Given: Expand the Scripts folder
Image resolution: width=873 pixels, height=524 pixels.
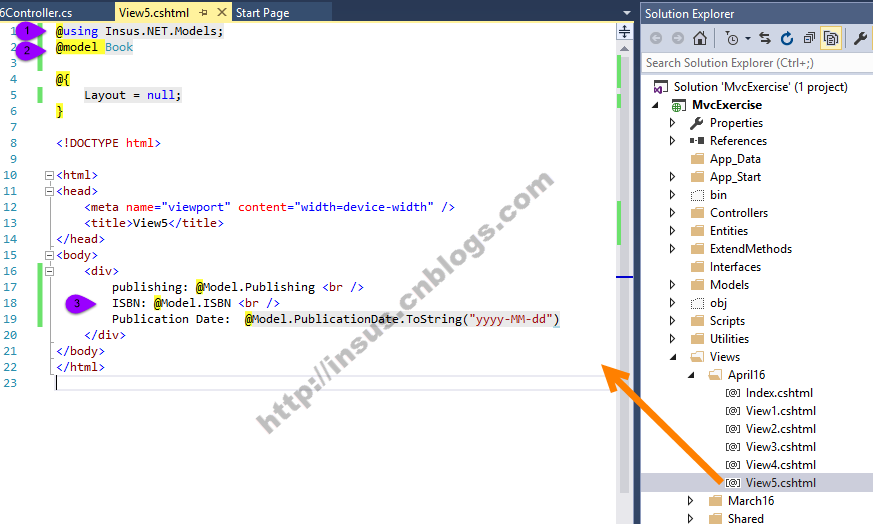Looking at the screenshot, I should tap(672, 321).
